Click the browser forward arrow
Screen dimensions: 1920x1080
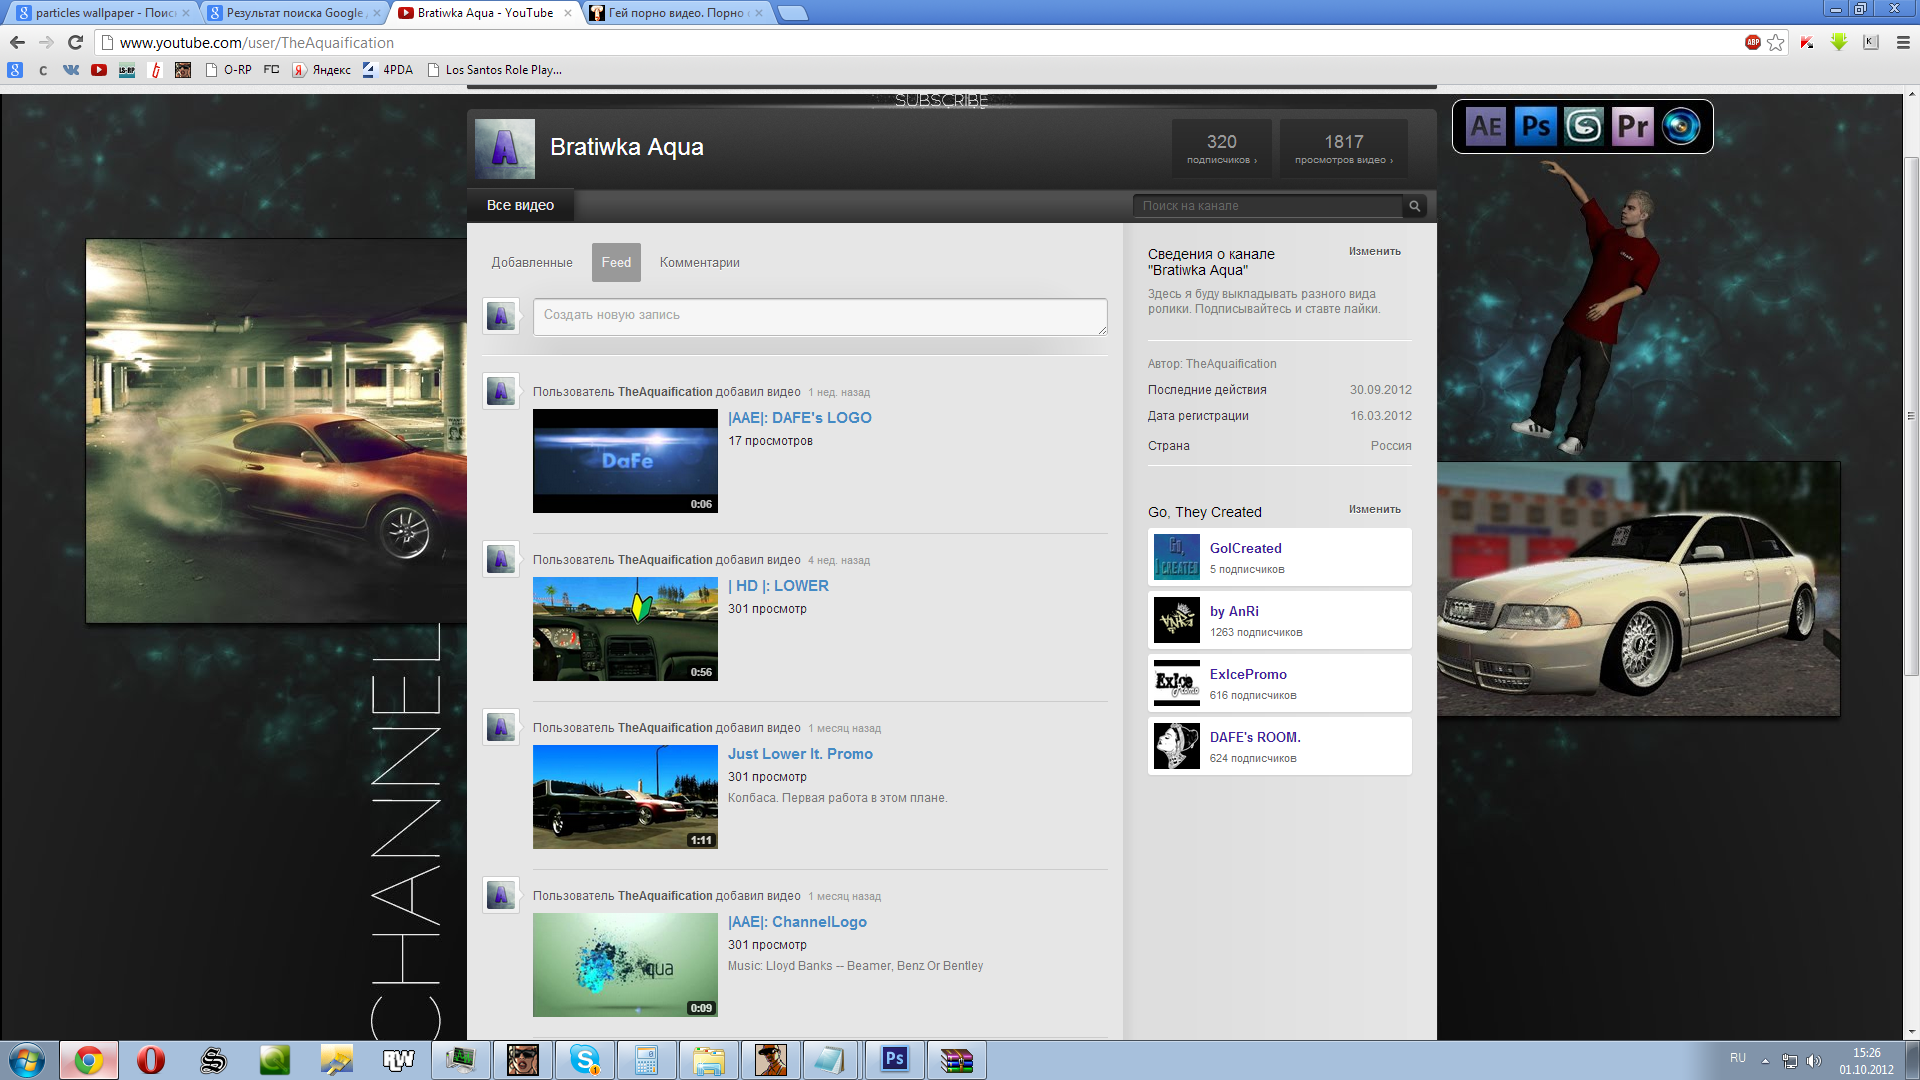[x=46, y=42]
